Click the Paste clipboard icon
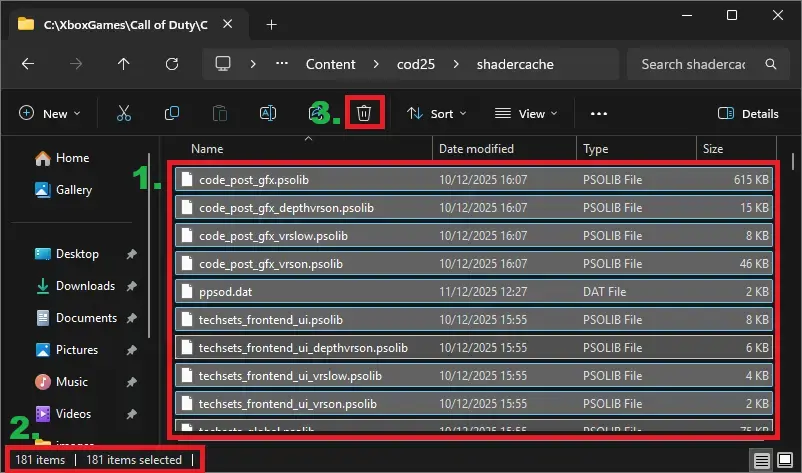The image size is (802, 473). [220, 113]
